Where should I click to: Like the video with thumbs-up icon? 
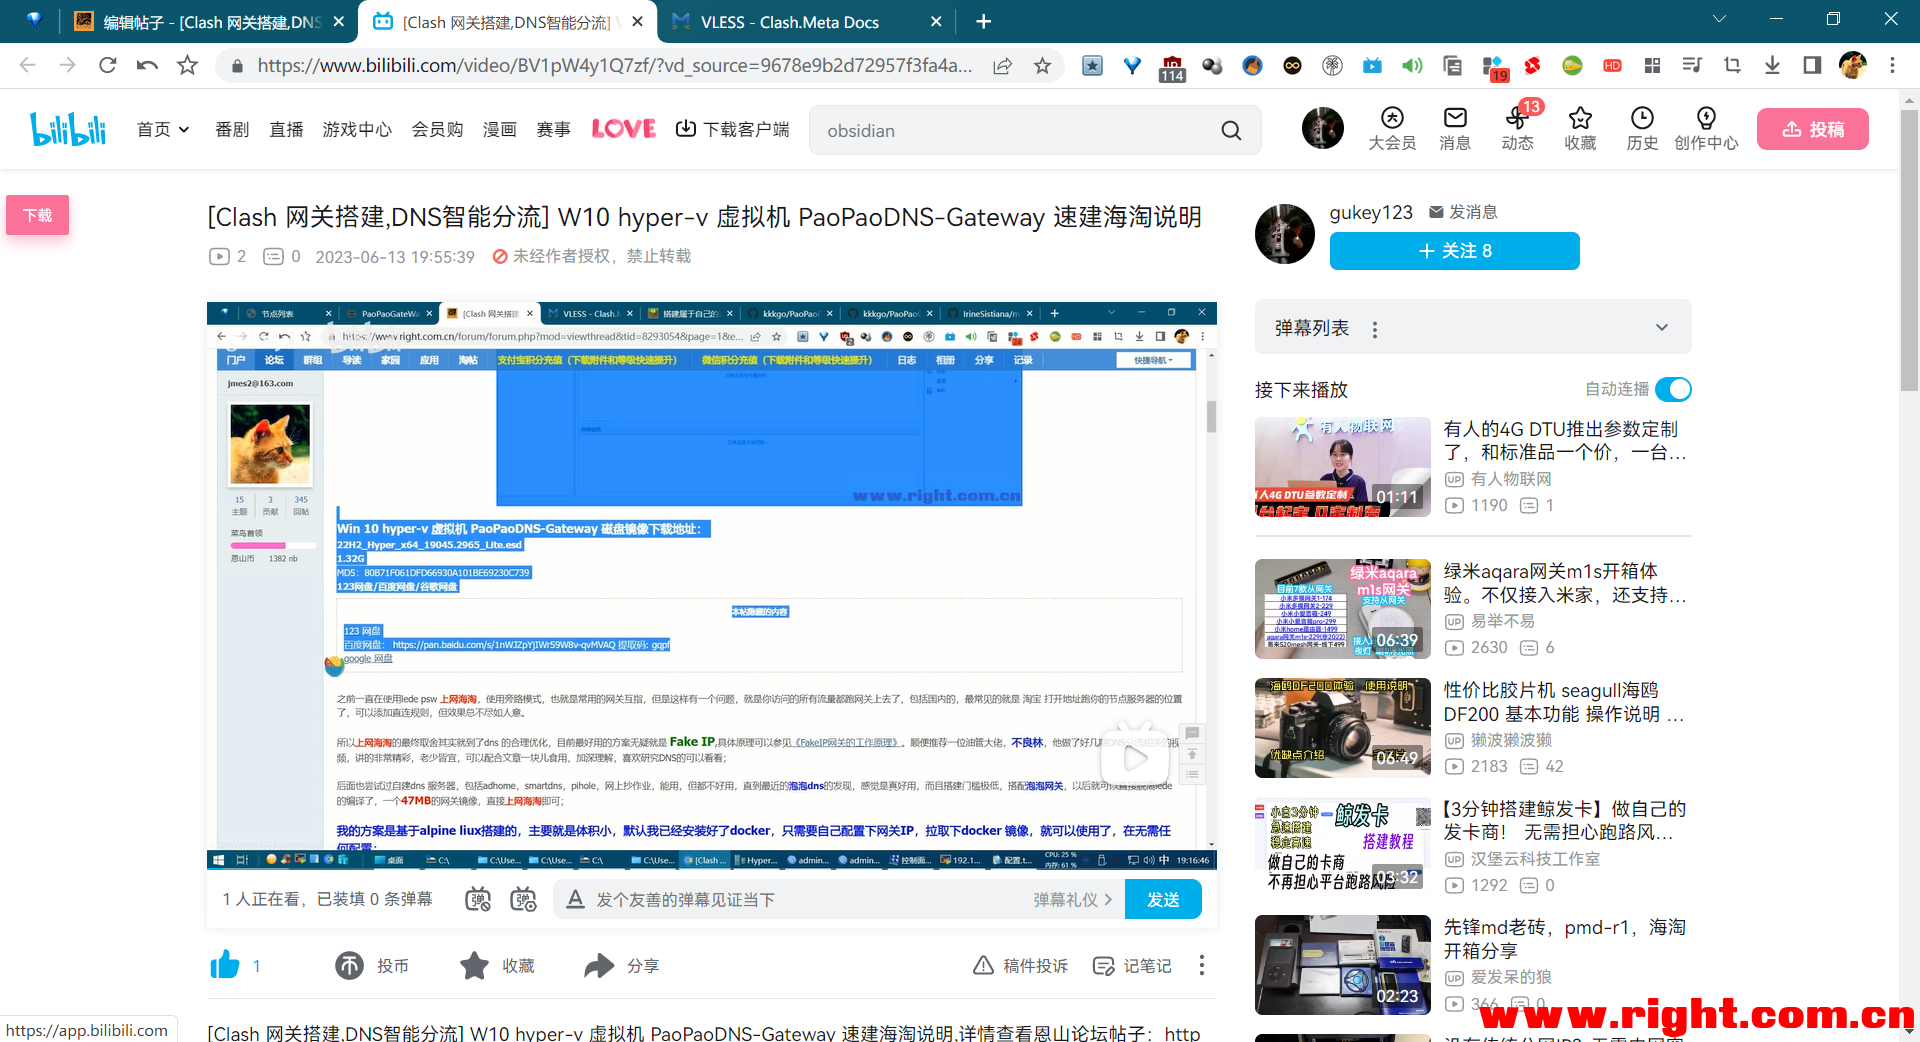(x=225, y=965)
